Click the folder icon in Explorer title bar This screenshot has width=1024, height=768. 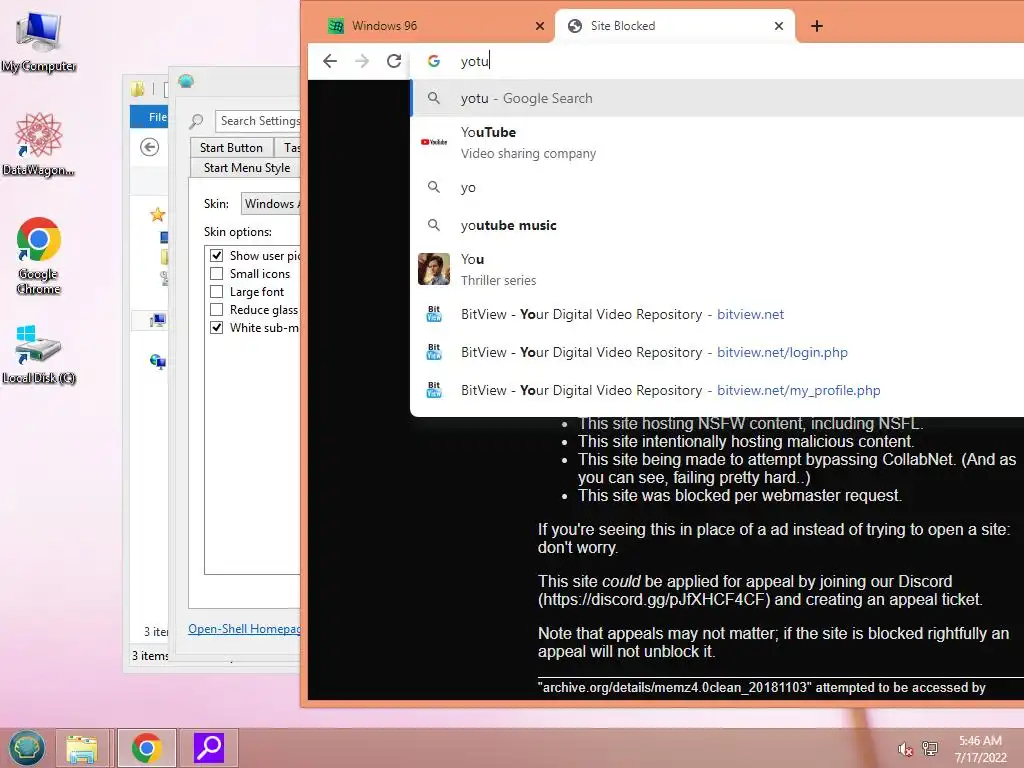(138, 89)
